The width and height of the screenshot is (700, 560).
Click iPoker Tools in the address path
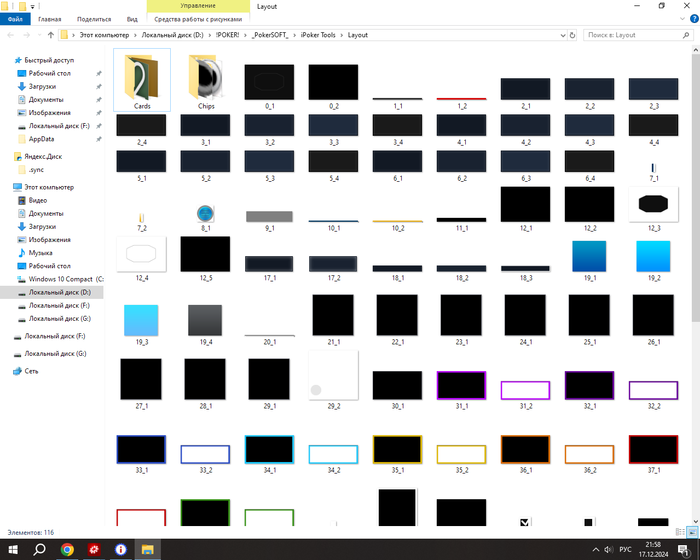click(318, 35)
